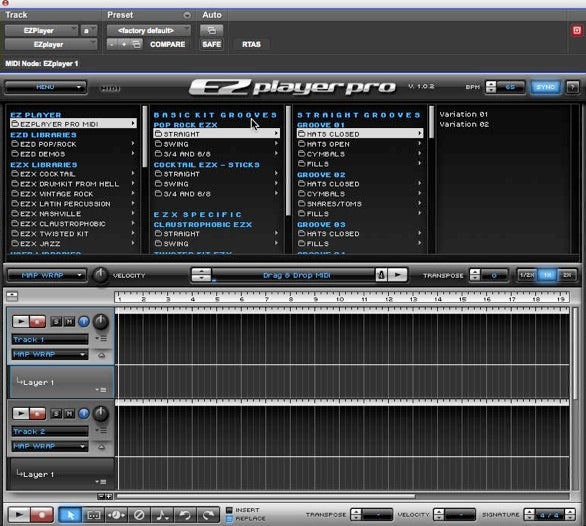Click the red target button top right
The width and height of the screenshot is (586, 526).
(x=577, y=30)
